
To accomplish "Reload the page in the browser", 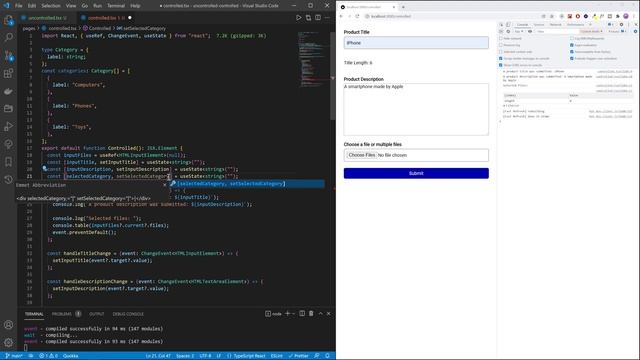I will (x=357, y=16).
